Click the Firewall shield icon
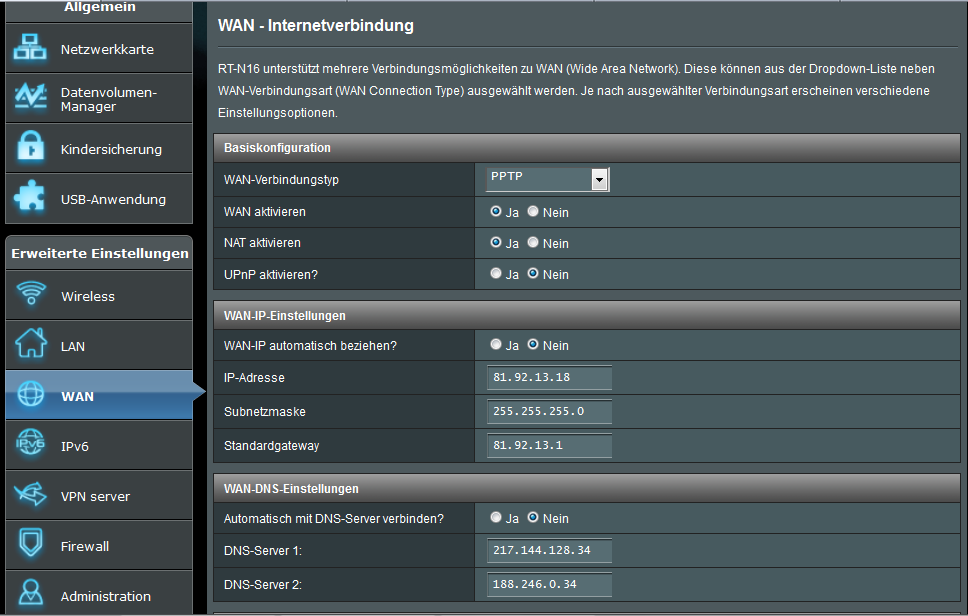Screen dimensions: 968x616 point(30,546)
